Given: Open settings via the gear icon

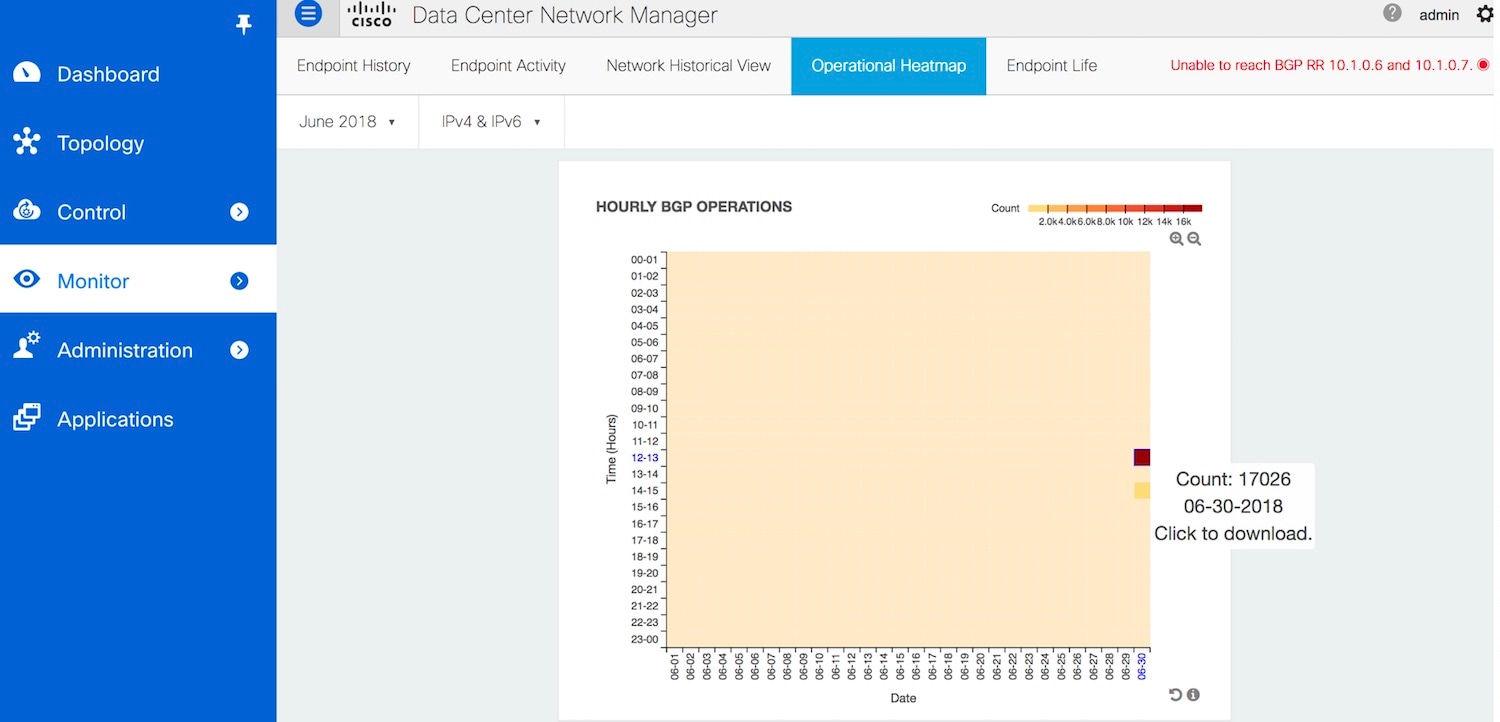Looking at the screenshot, I should (1486, 14).
